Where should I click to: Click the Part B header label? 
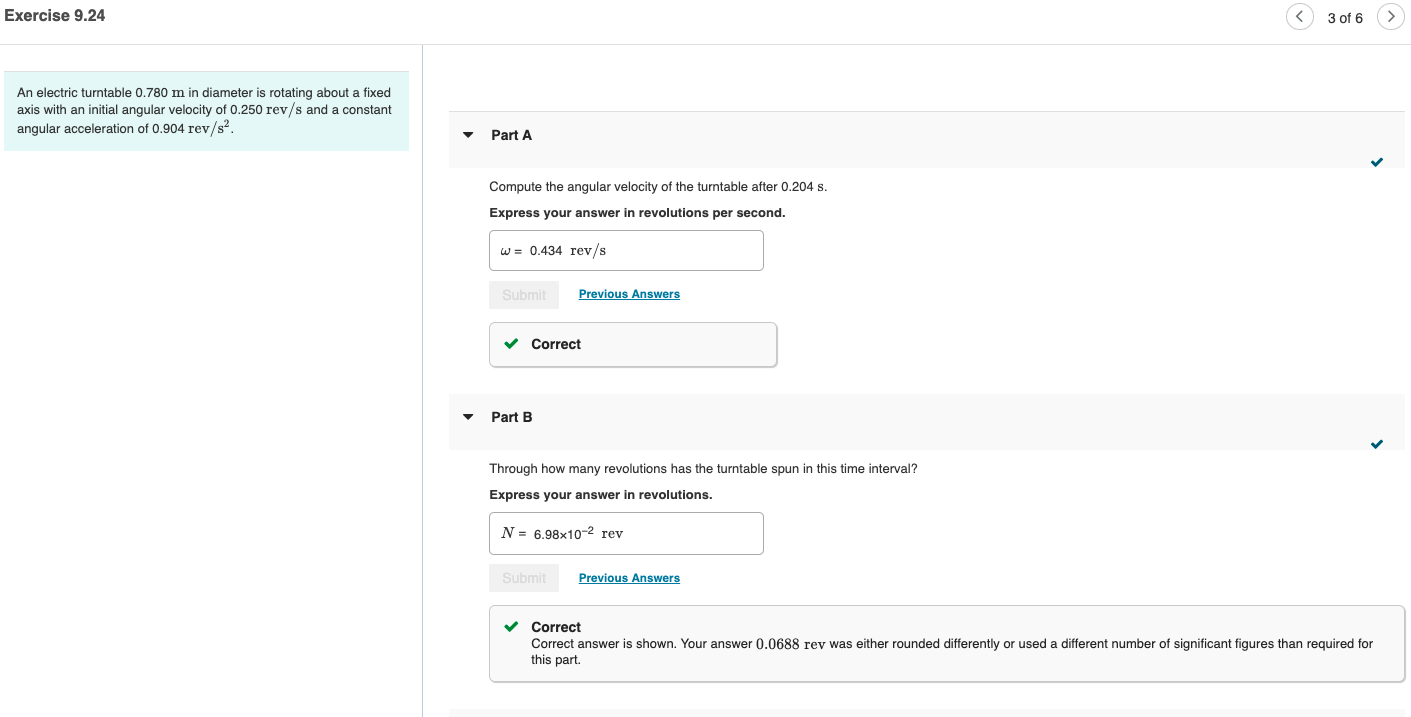(511, 417)
